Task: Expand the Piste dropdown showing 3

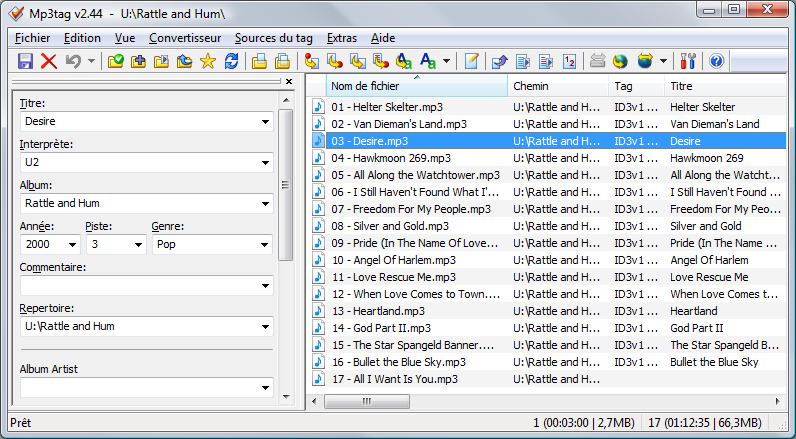Action: click(x=138, y=245)
